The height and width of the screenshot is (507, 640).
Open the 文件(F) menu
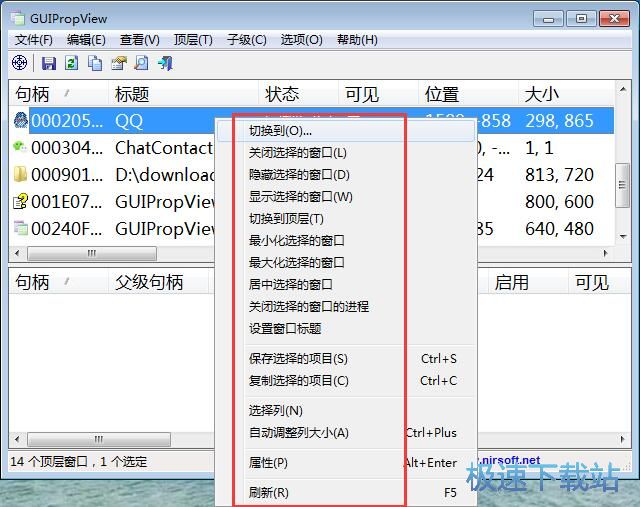coord(34,40)
